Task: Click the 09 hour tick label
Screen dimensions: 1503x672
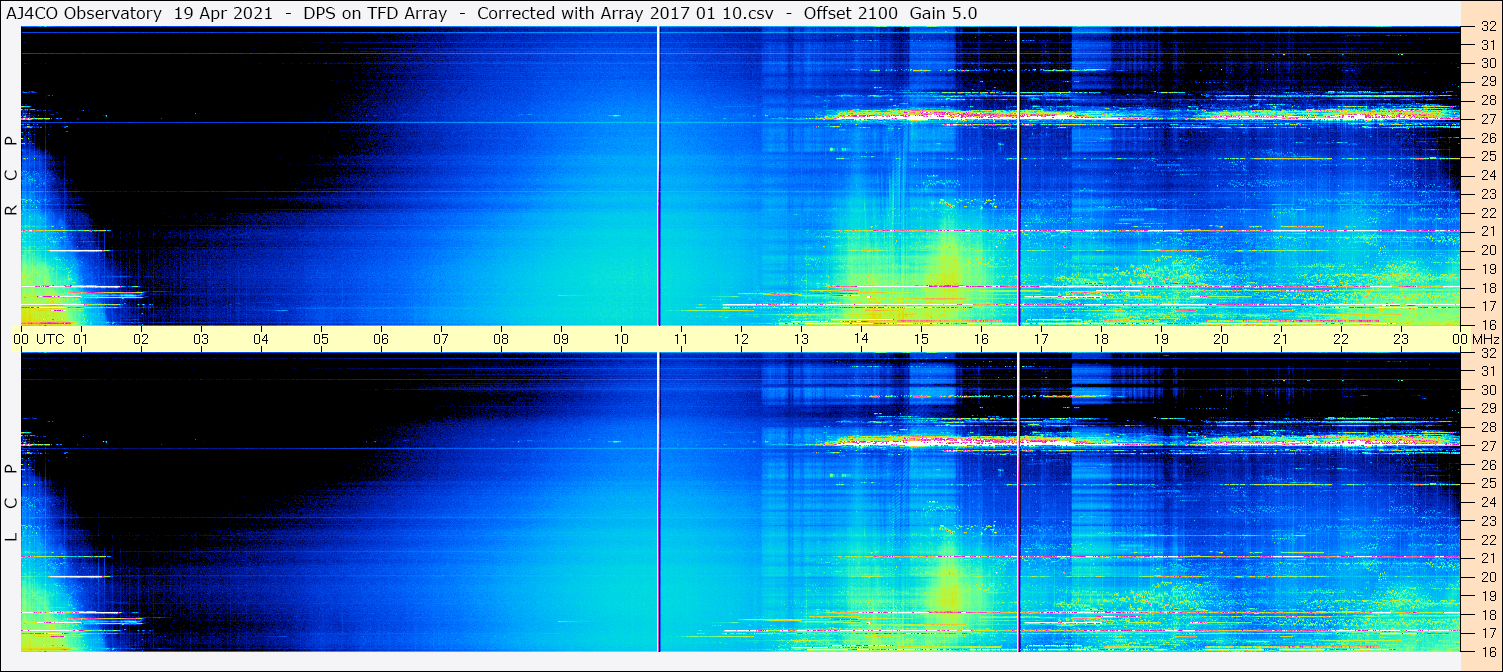Action: (x=561, y=340)
